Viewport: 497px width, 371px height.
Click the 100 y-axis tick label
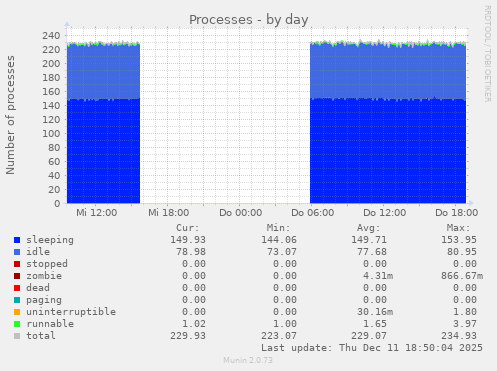[51, 134]
